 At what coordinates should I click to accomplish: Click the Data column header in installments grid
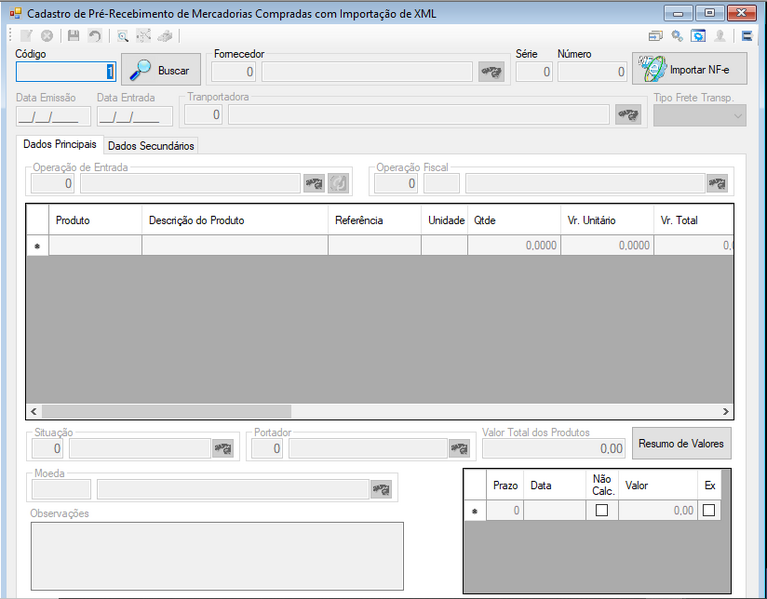555,486
